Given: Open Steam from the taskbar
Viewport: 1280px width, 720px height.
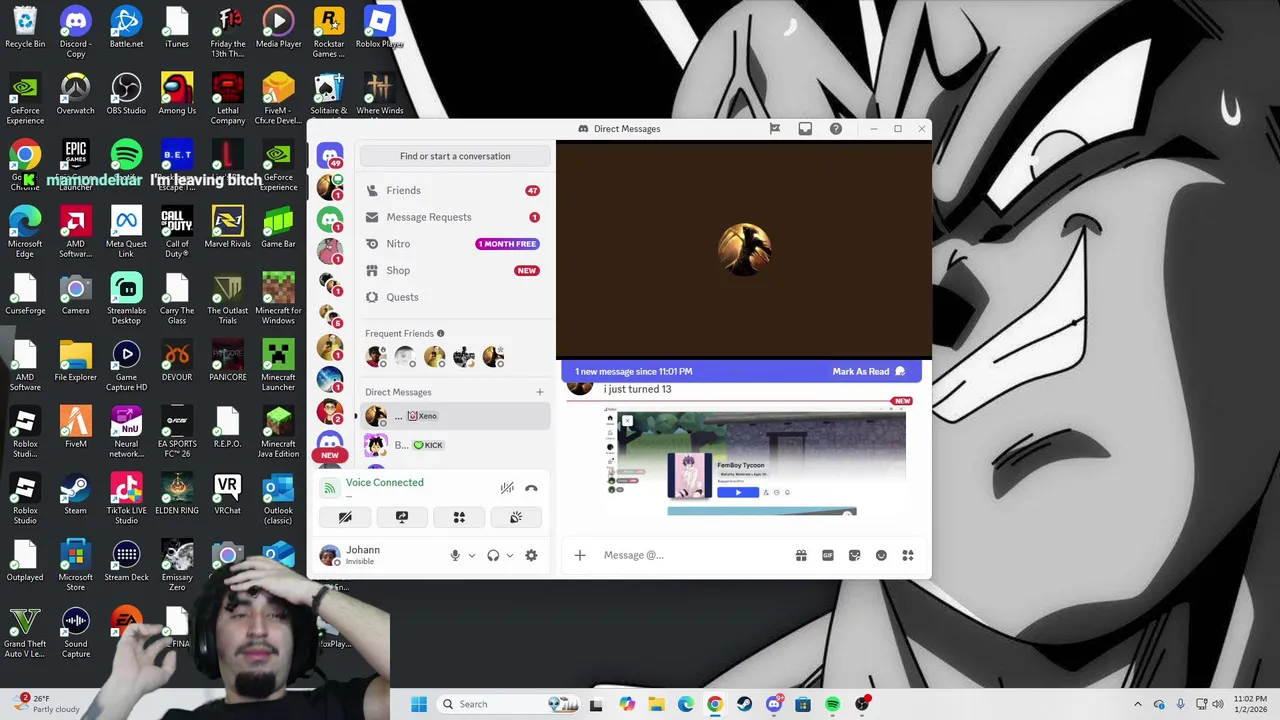Looking at the screenshot, I should (744, 704).
